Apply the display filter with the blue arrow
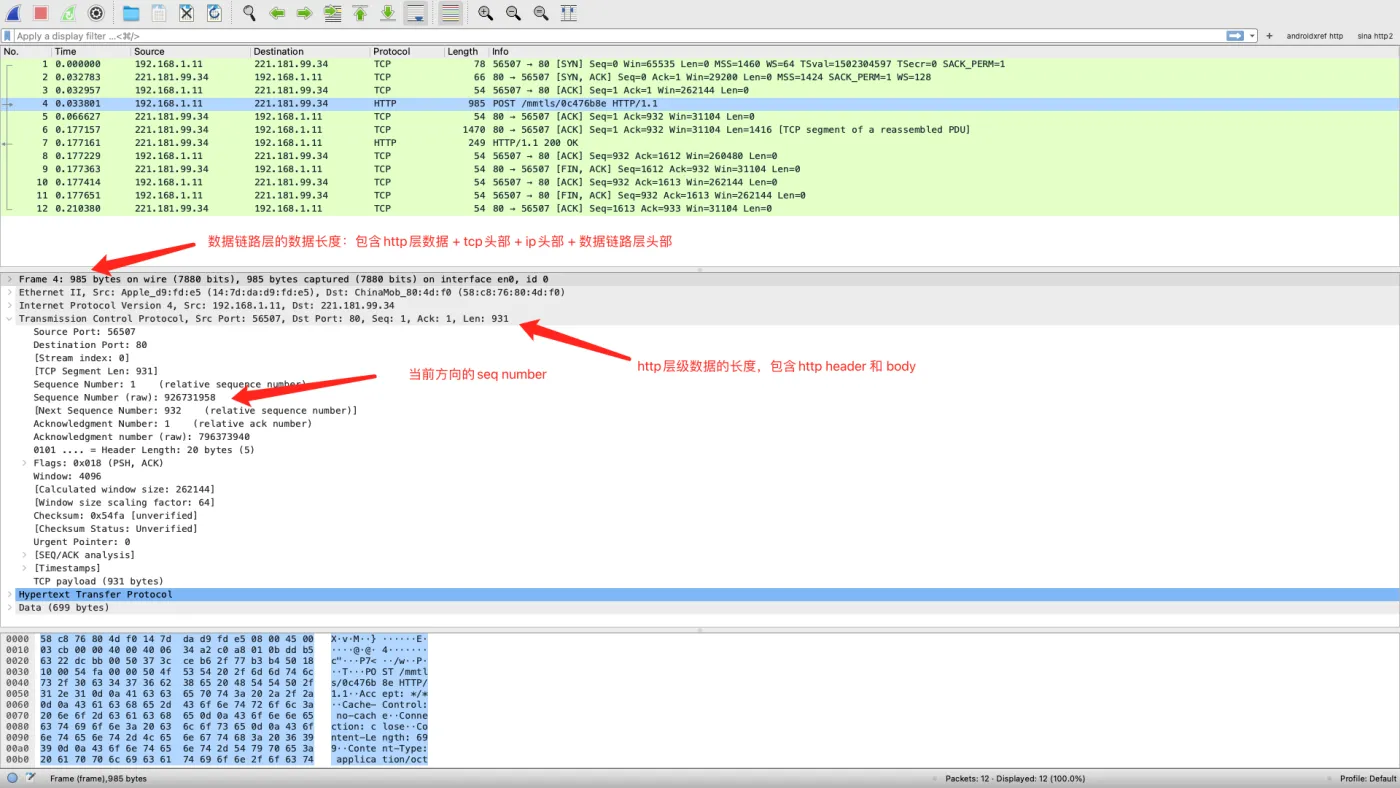 pos(1236,36)
